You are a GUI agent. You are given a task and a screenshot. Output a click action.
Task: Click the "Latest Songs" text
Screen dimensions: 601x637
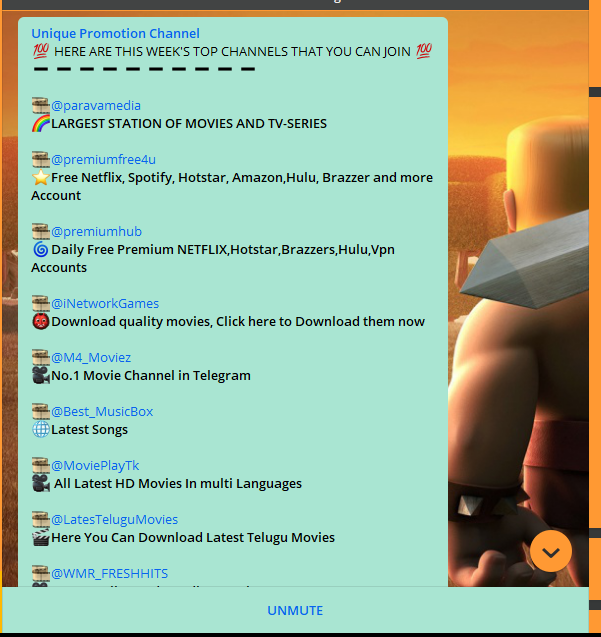click(89, 429)
